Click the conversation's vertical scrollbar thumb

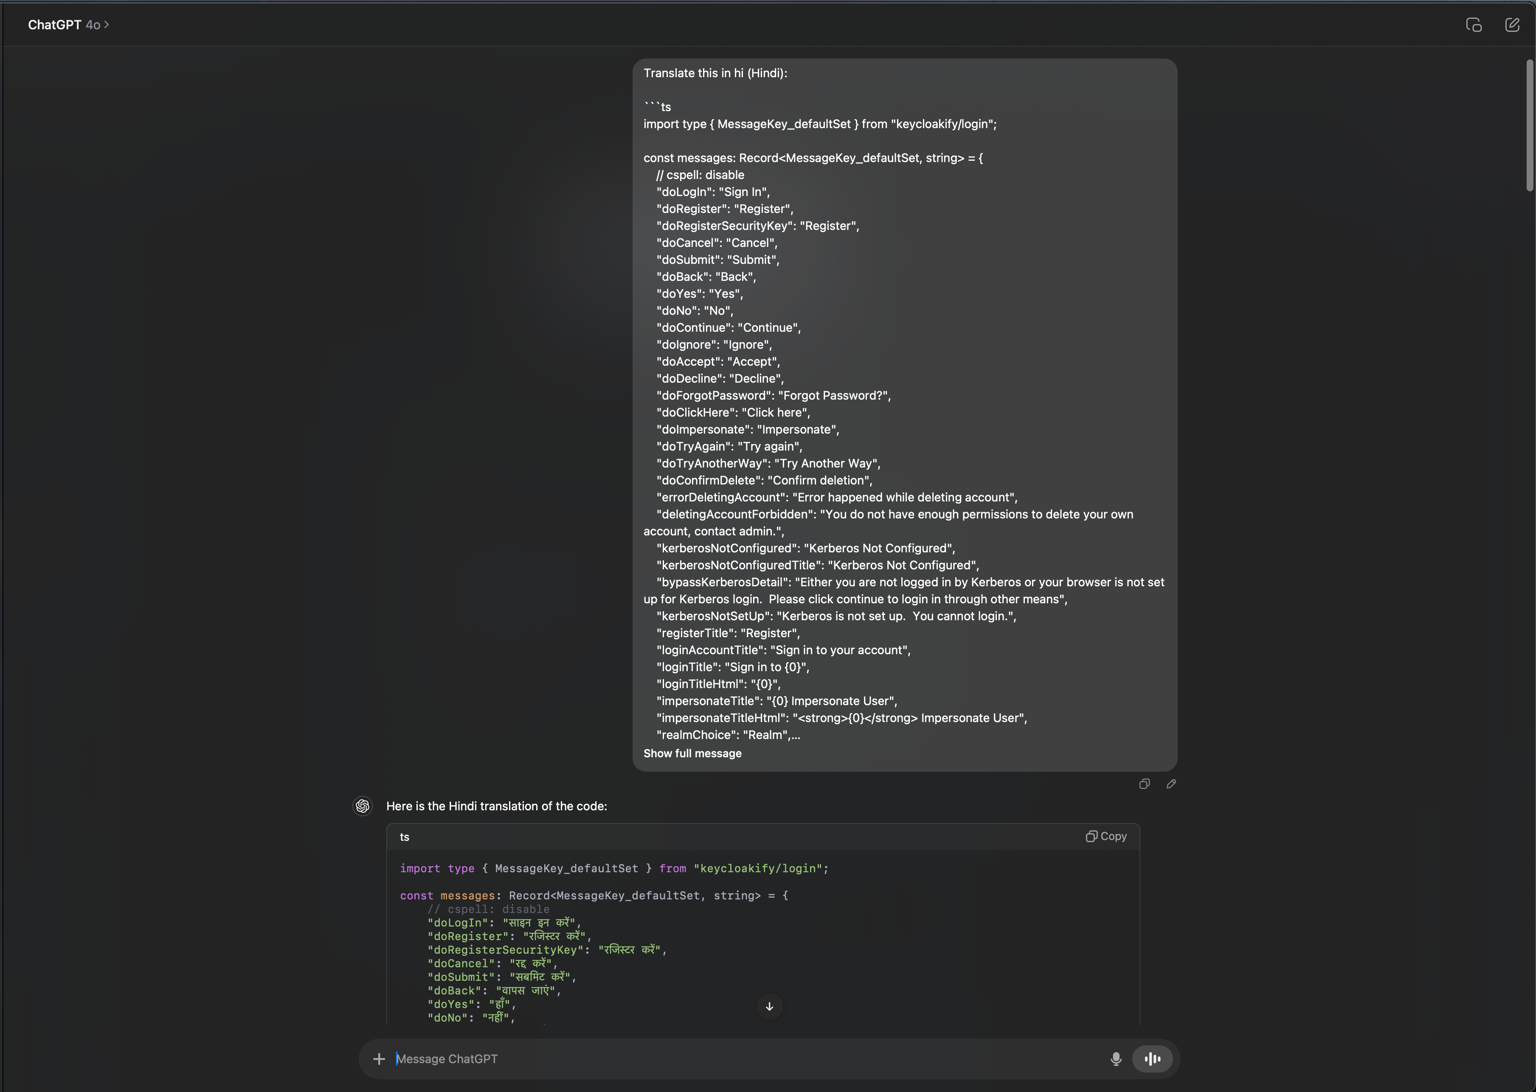(1529, 125)
